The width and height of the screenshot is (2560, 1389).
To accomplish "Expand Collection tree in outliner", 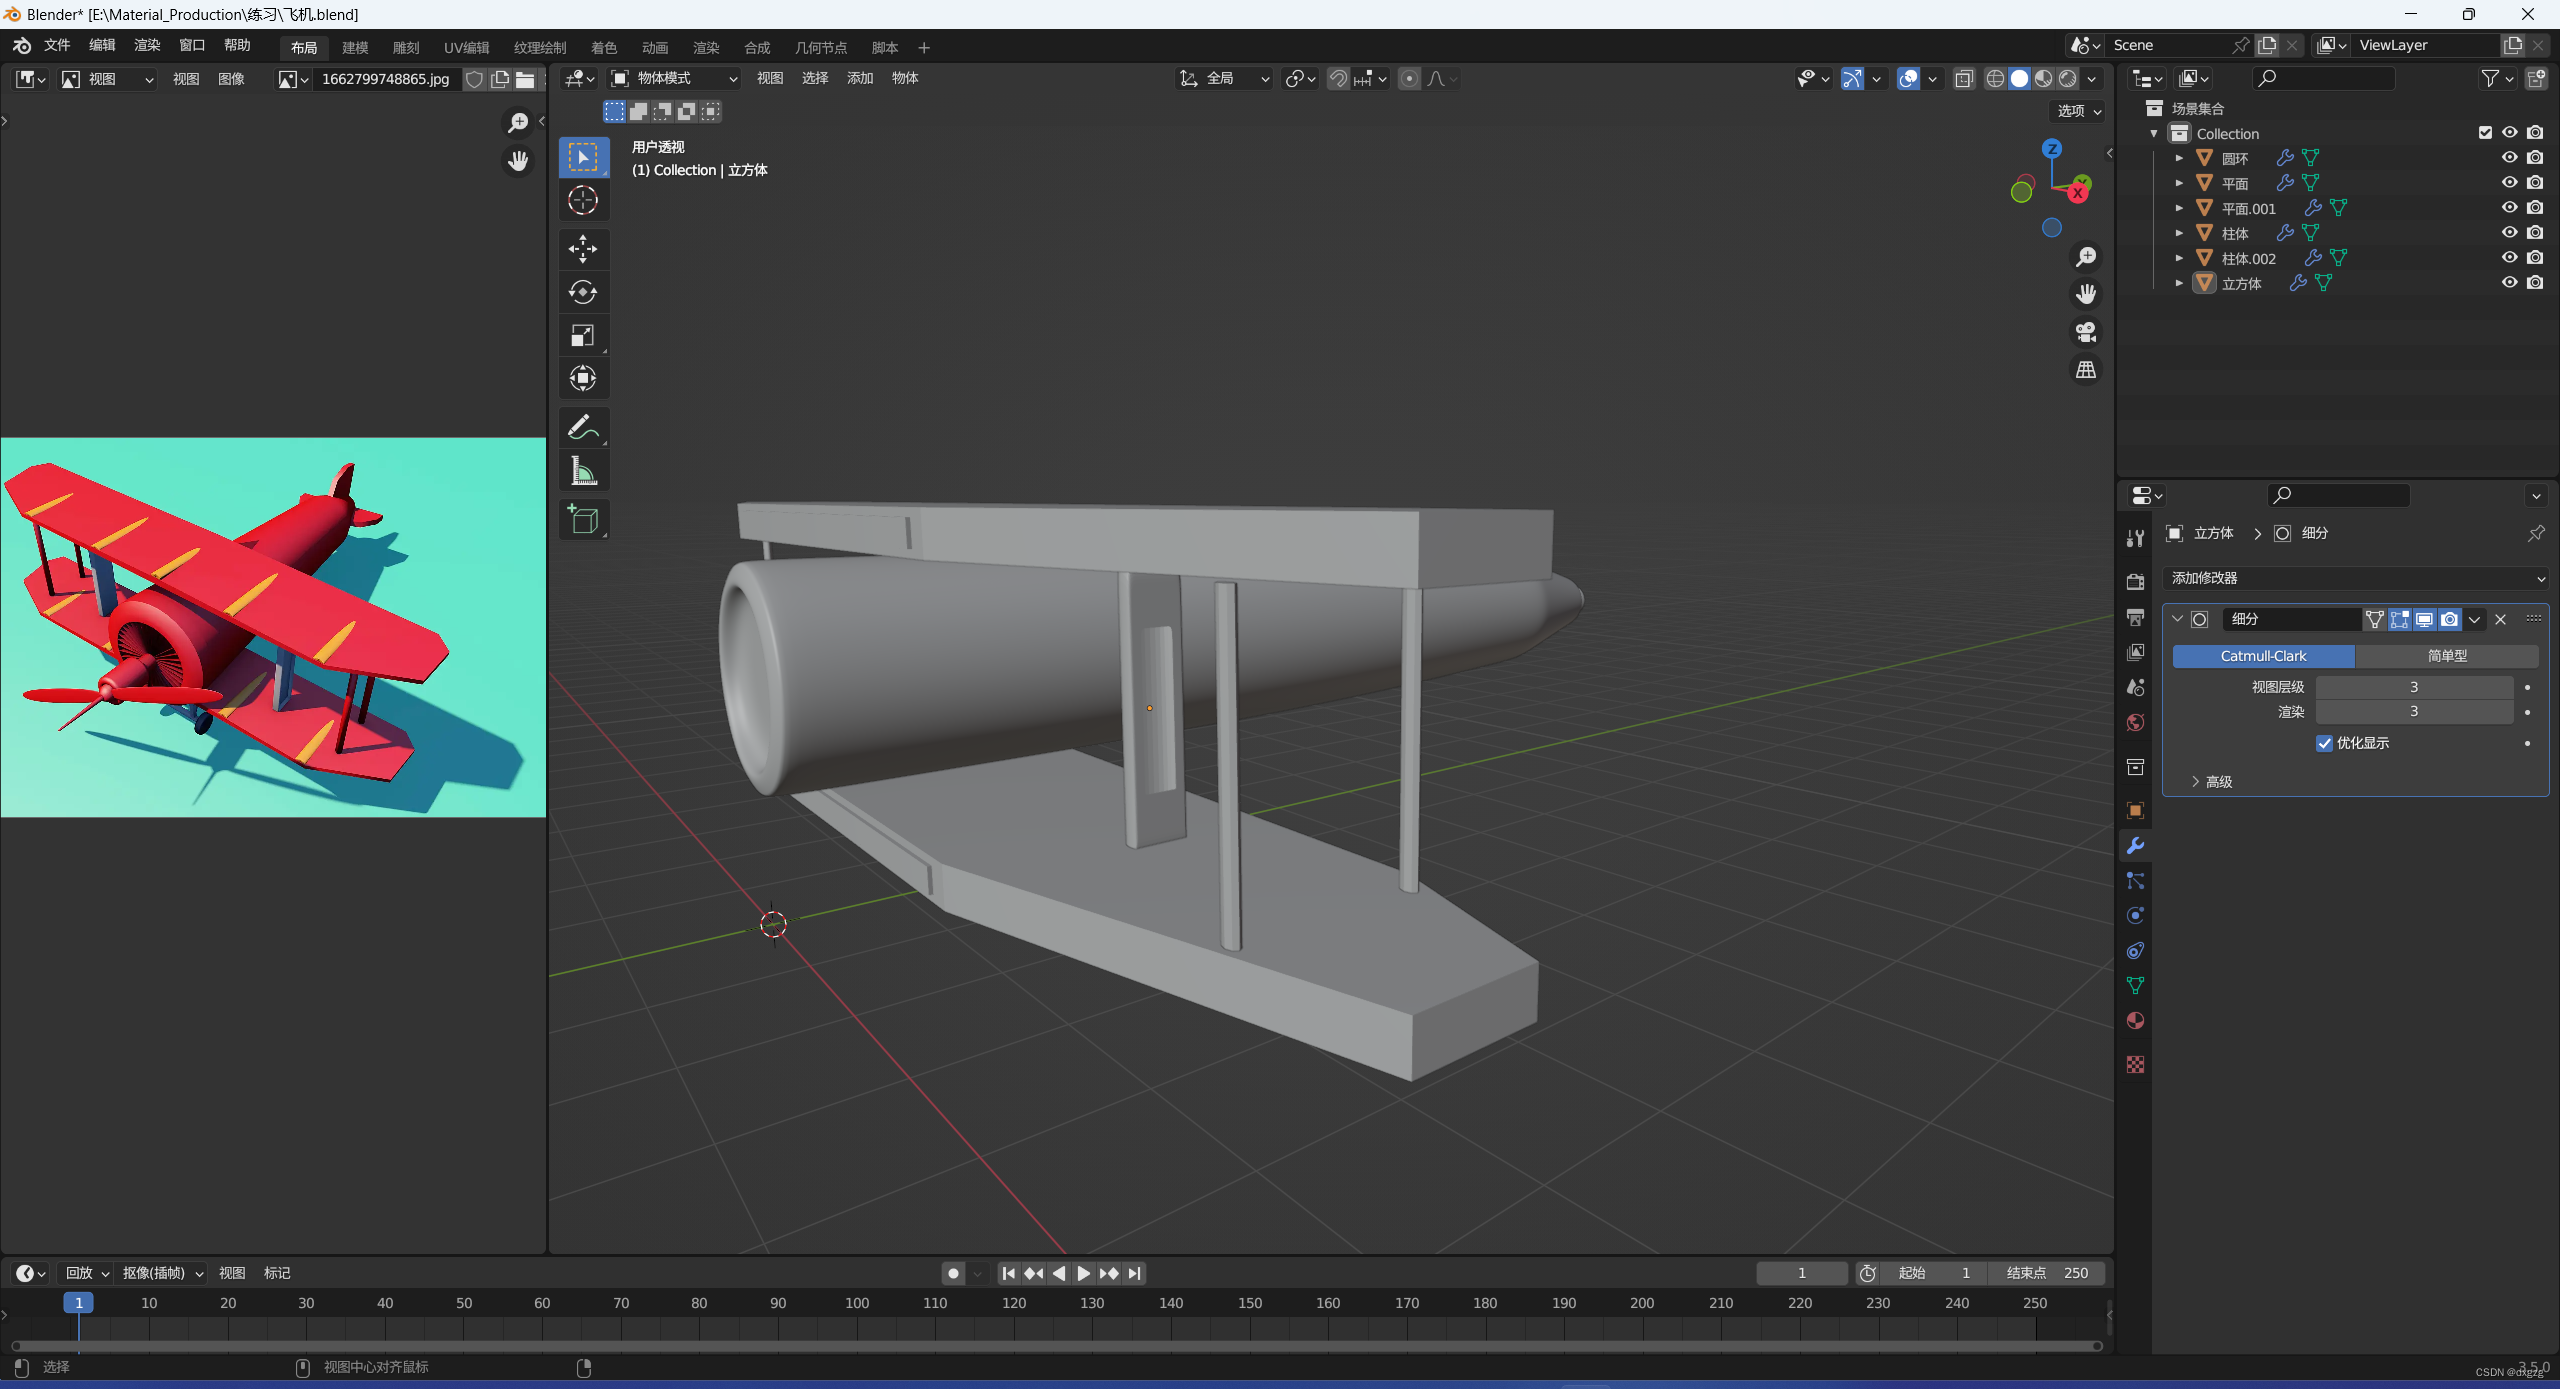I will [2151, 132].
